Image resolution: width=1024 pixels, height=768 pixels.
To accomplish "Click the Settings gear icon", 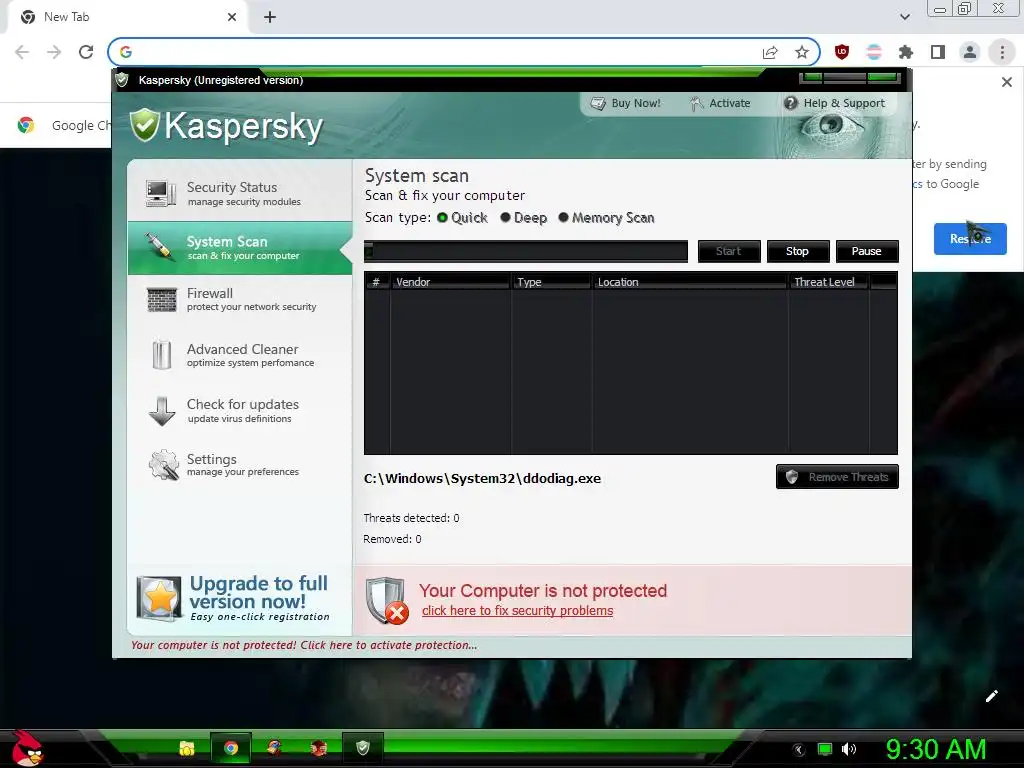I will click(163, 465).
